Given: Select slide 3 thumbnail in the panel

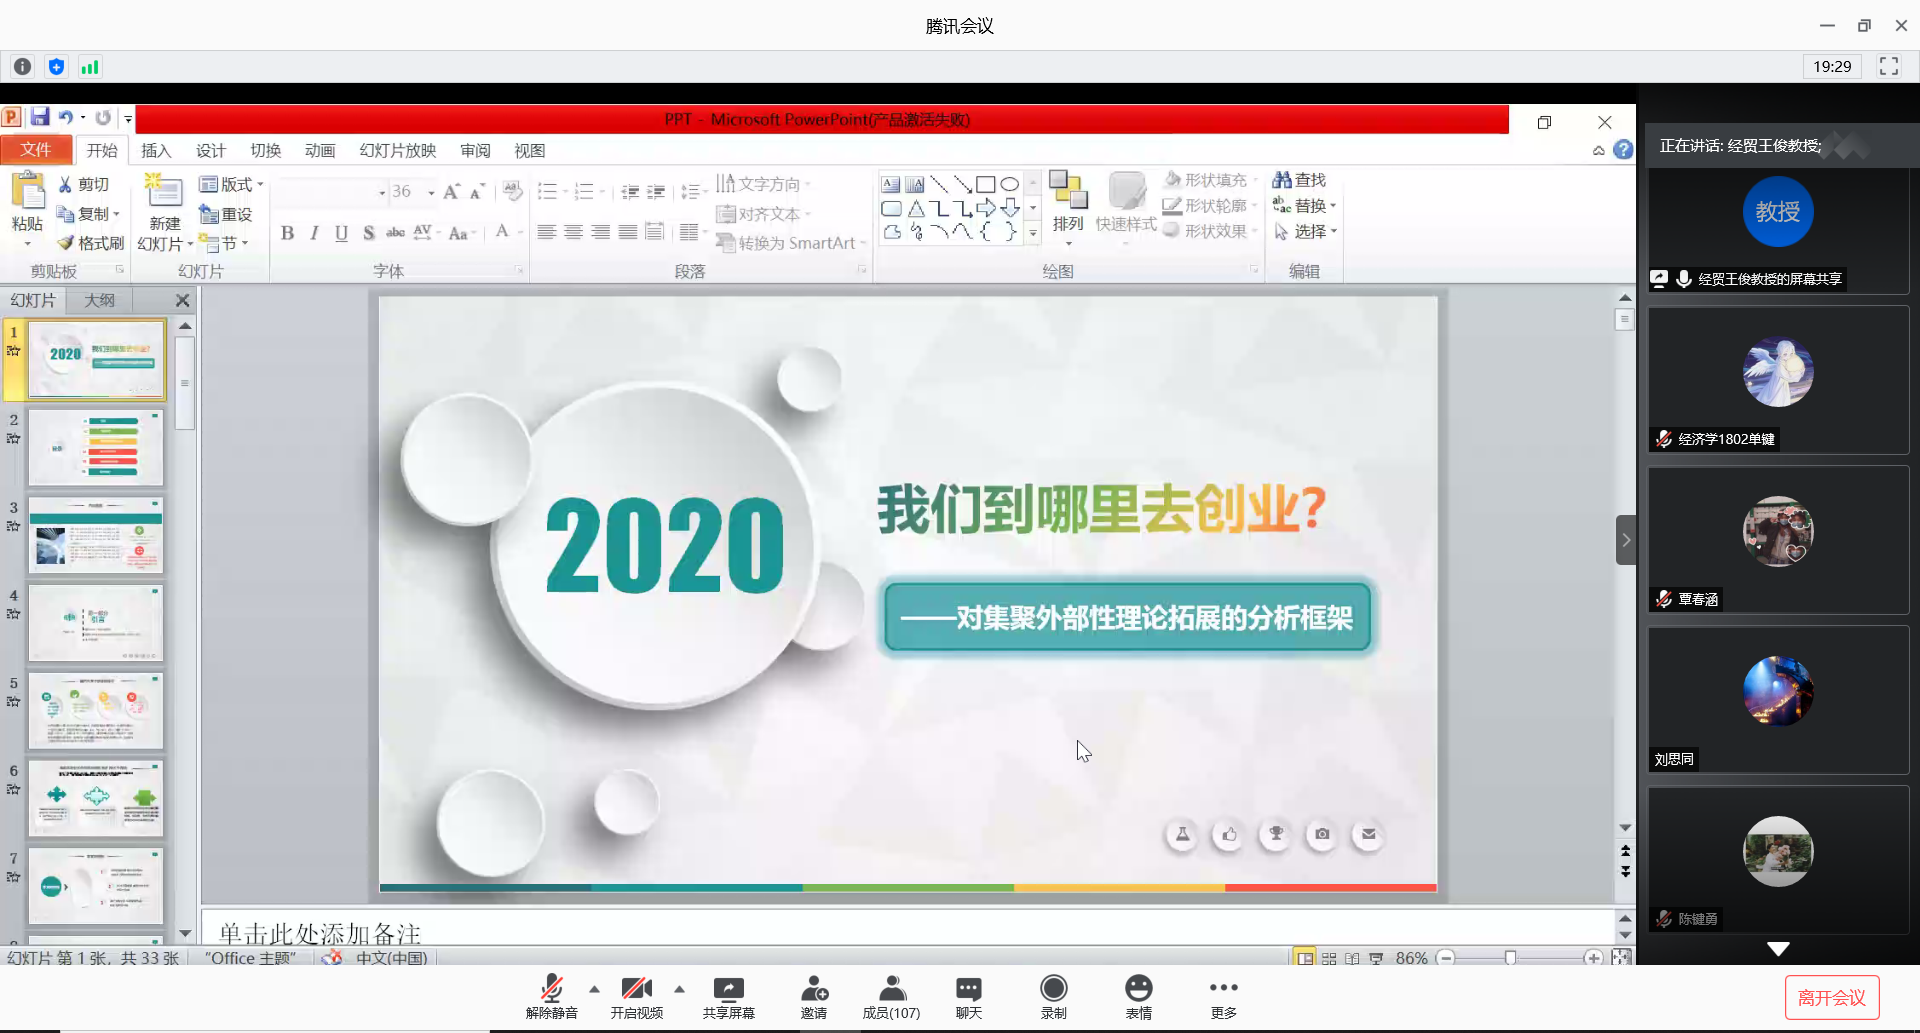Looking at the screenshot, I should point(95,535).
